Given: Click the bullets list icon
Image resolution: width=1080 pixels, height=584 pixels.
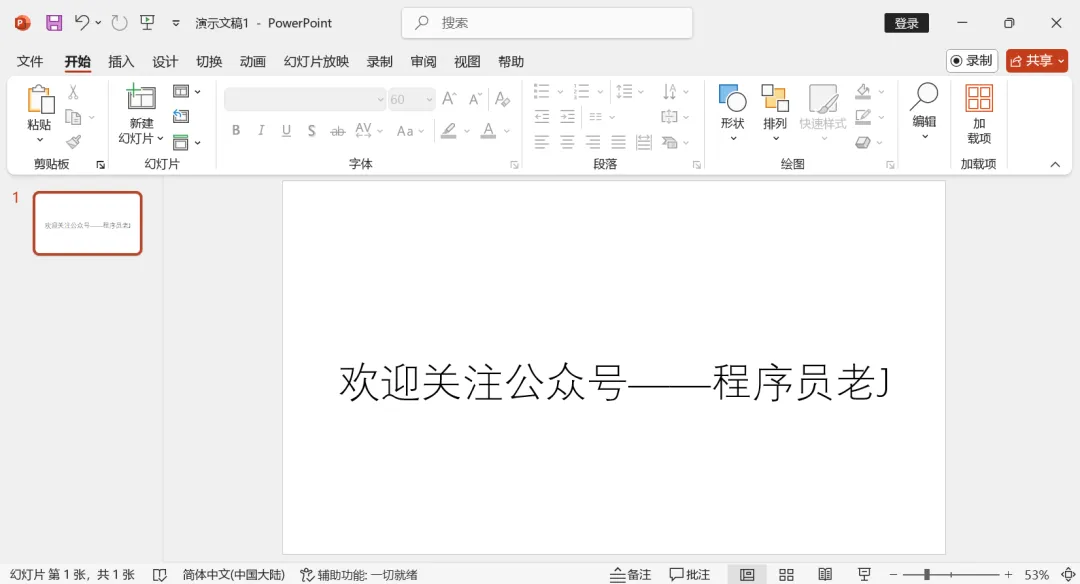Looking at the screenshot, I should (542, 91).
